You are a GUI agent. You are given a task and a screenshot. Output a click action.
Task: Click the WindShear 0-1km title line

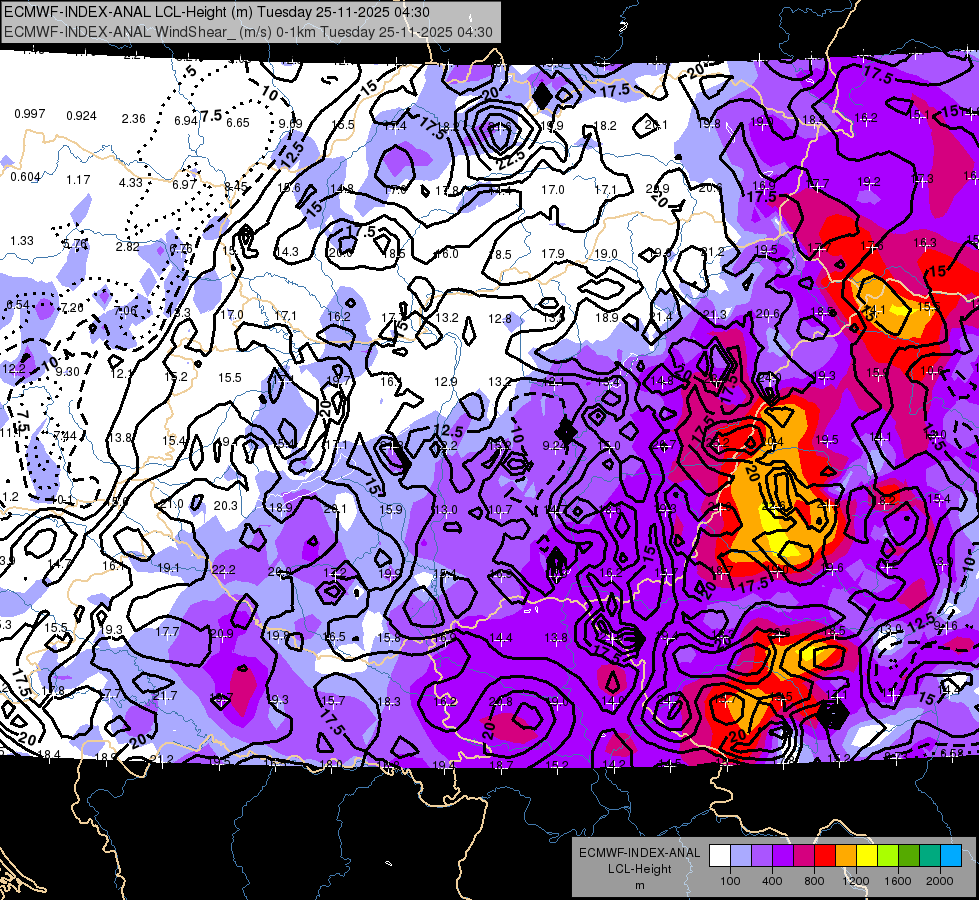(248, 32)
